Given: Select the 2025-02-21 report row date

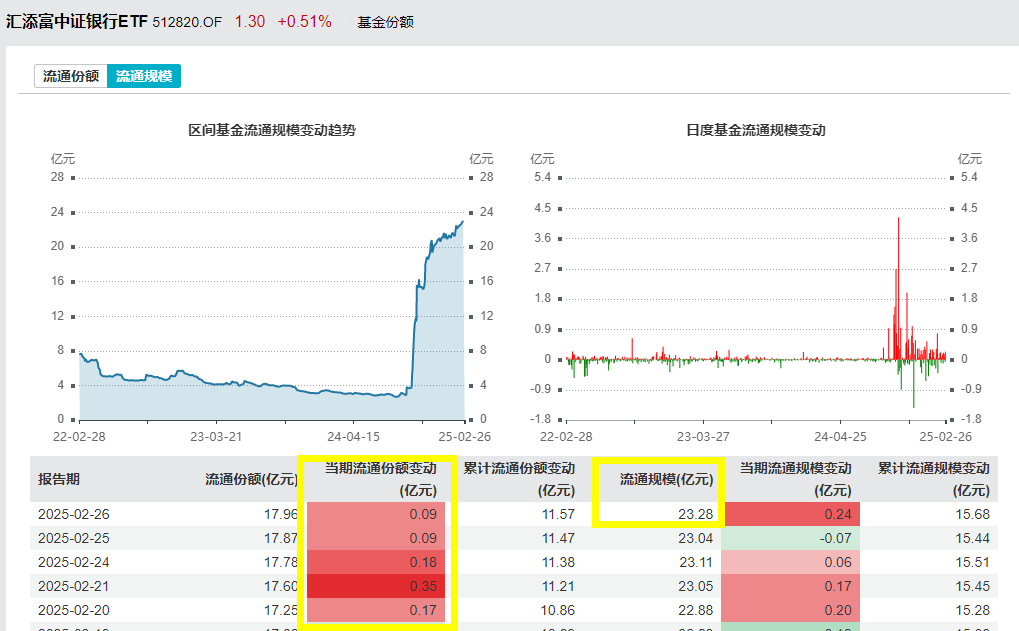Looking at the screenshot, I should [x=73, y=586].
